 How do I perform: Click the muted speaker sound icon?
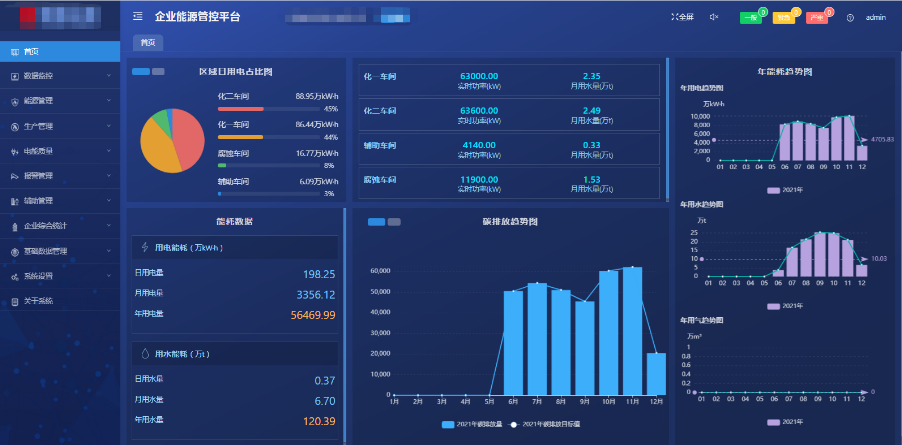[x=714, y=17]
